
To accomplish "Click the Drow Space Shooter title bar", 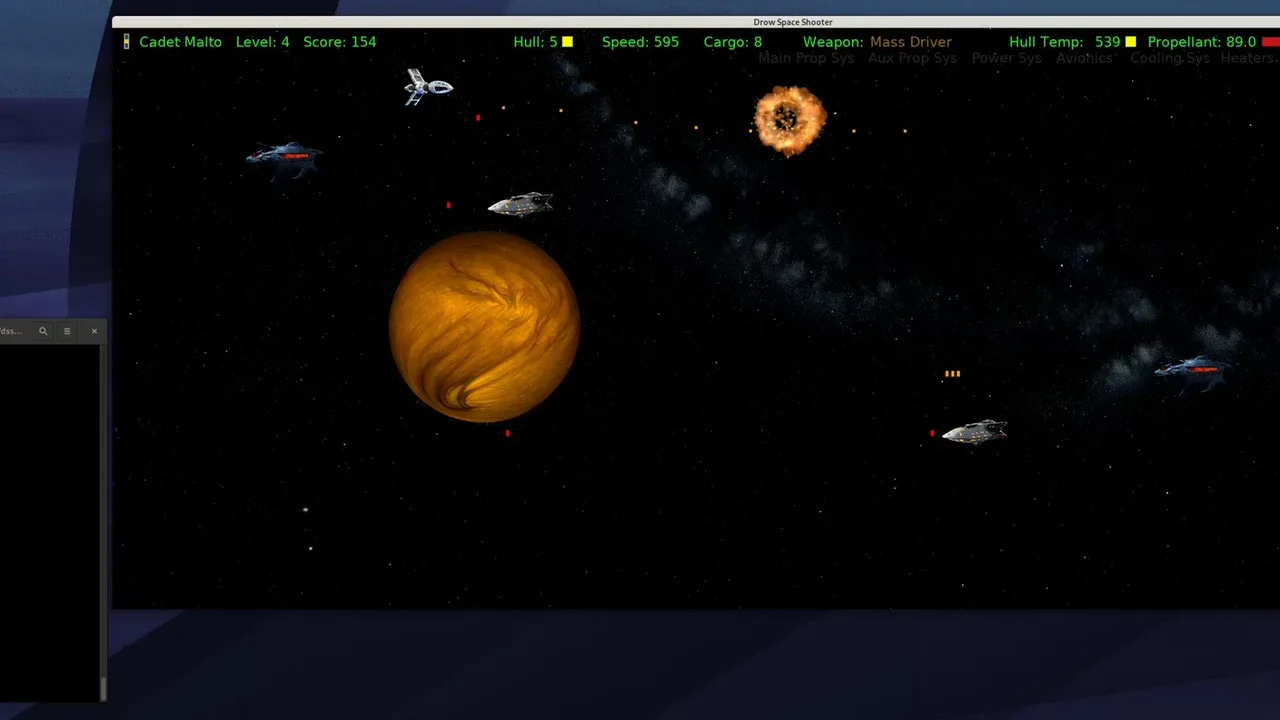I will tap(792, 22).
